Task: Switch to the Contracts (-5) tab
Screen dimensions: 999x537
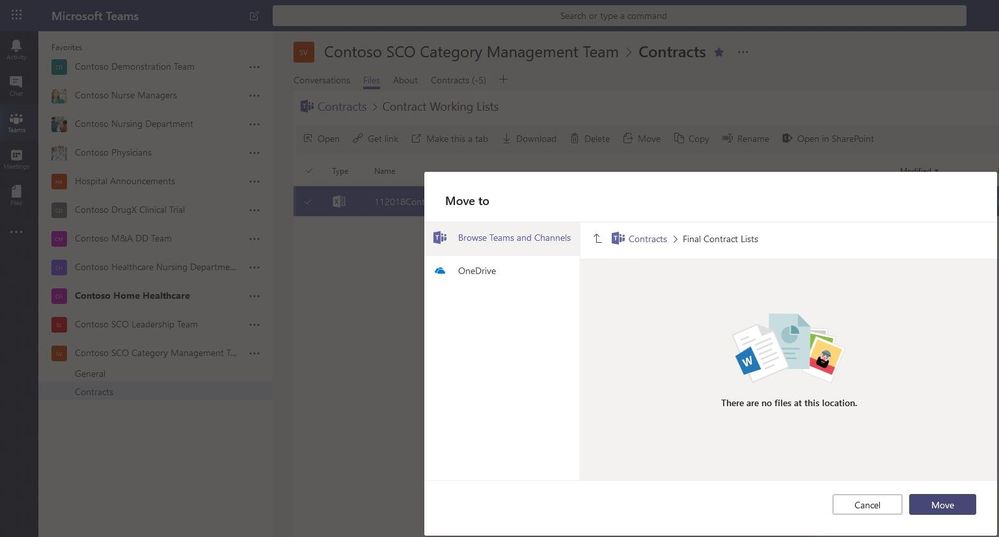Action: point(458,80)
